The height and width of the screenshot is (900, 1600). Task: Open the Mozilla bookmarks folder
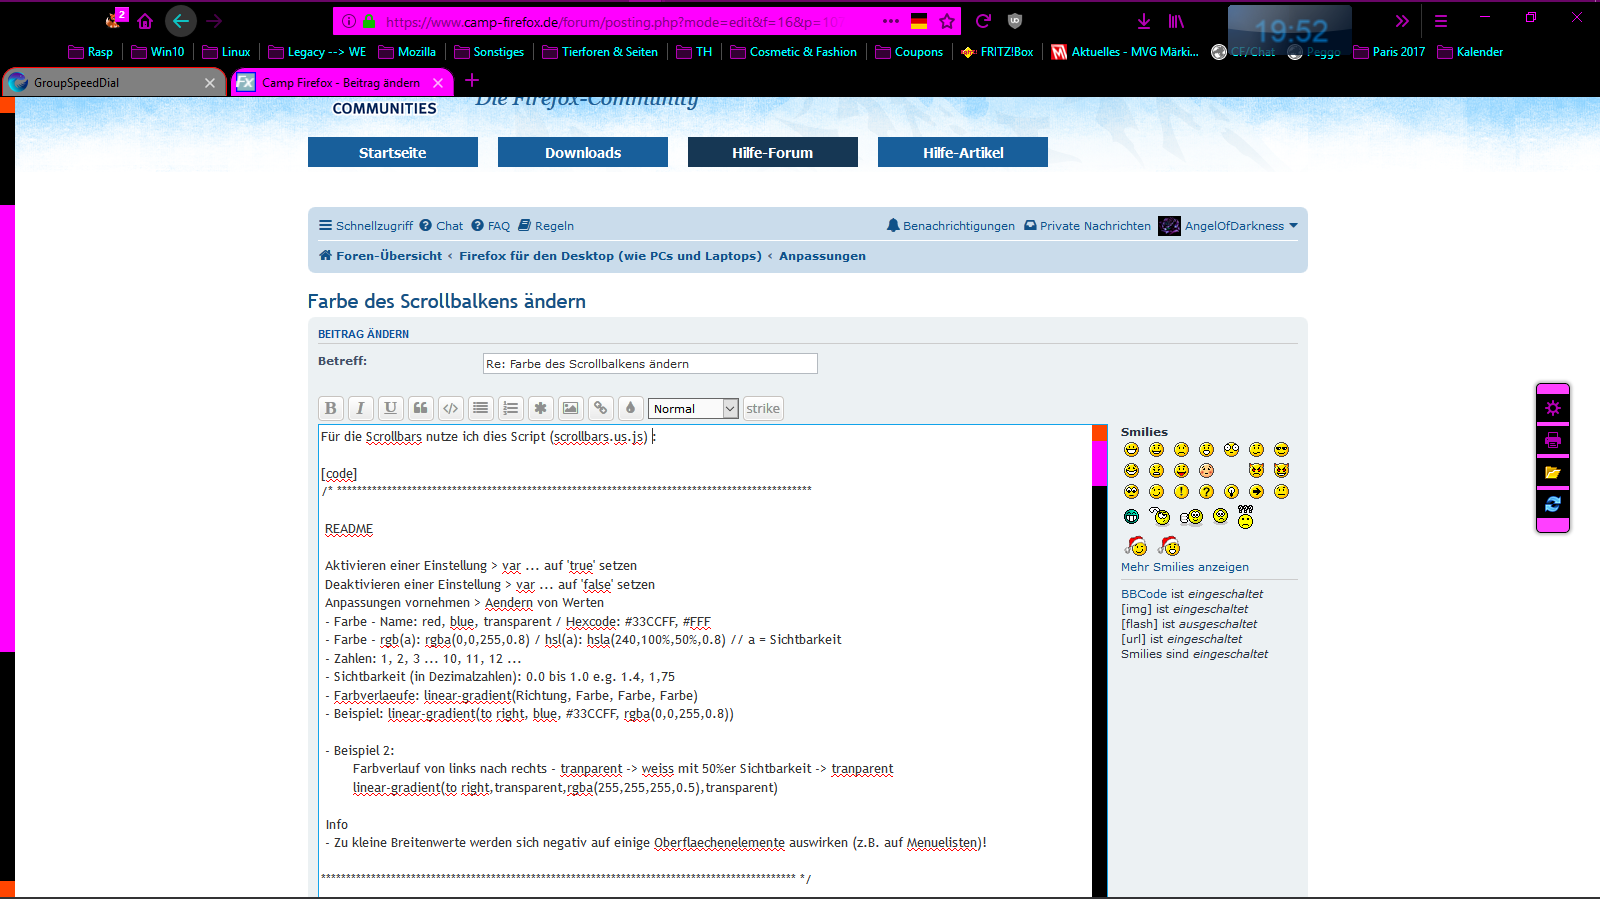pyautogui.click(x=407, y=52)
